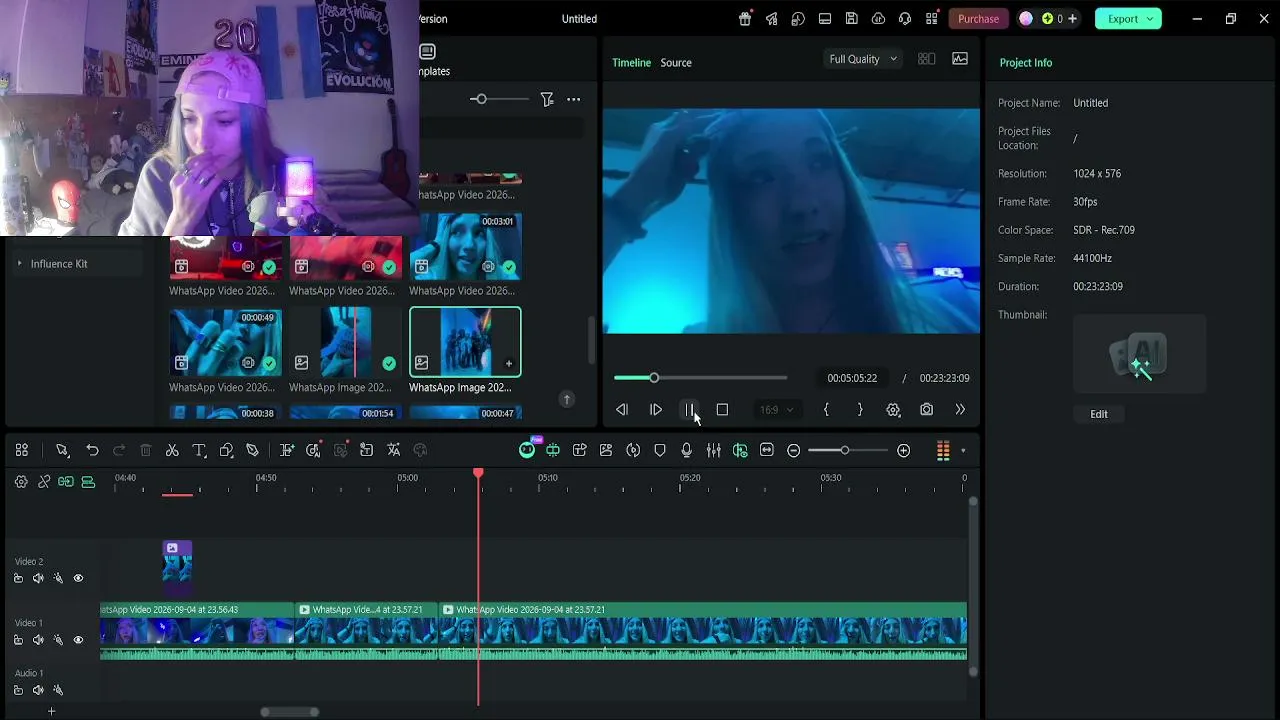Hide the Video 1 track
This screenshot has width=1280, height=720.
(x=78, y=640)
